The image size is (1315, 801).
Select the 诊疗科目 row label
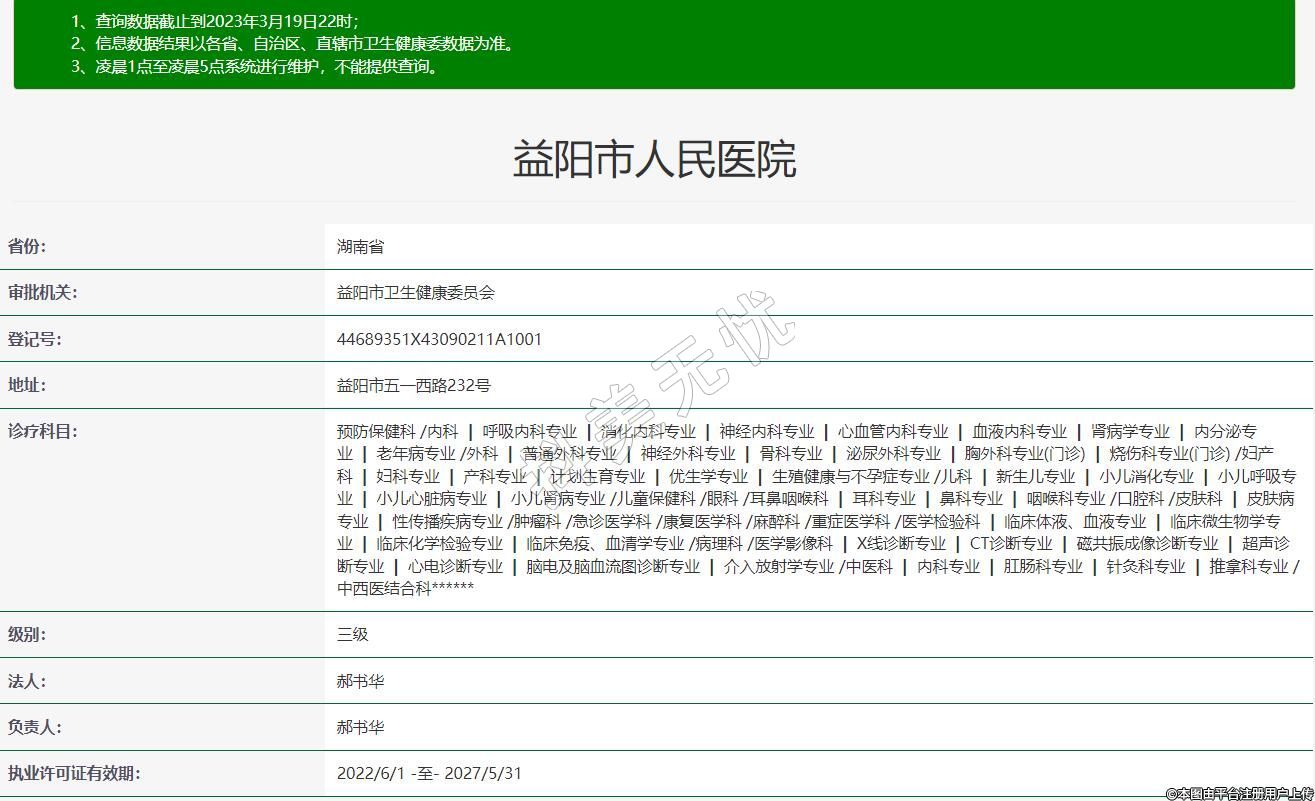point(42,431)
